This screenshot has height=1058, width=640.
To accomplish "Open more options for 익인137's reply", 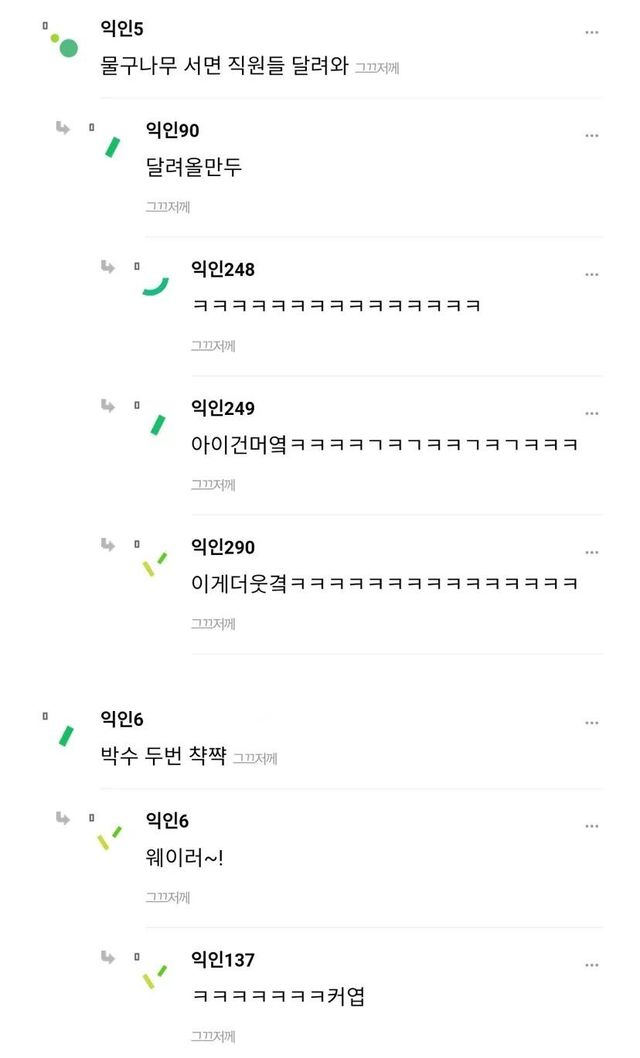I will tap(592, 965).
